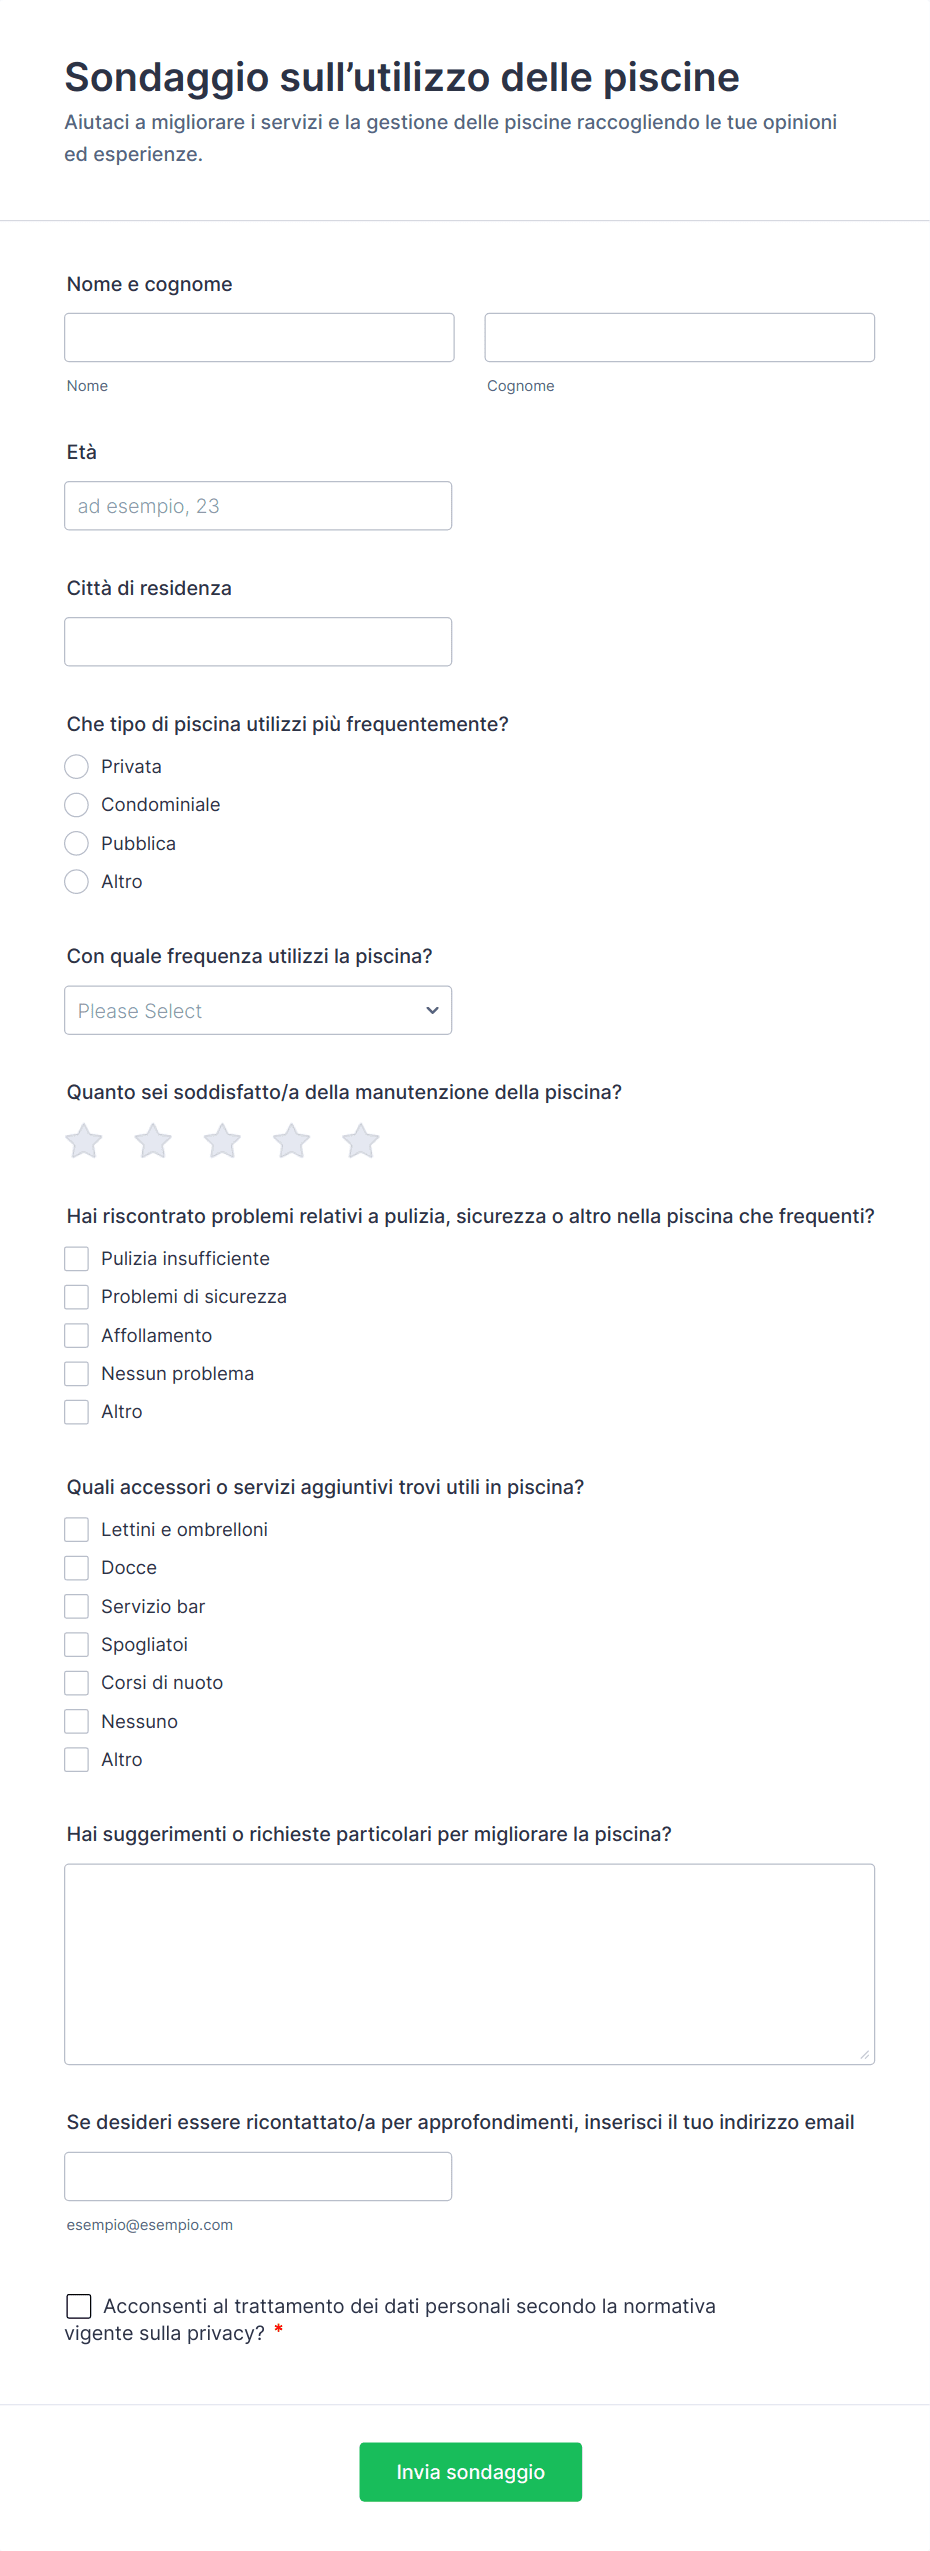Viewport: 930px width, 2551px height.
Task: Choose the fourth star rating
Action: 291,1141
